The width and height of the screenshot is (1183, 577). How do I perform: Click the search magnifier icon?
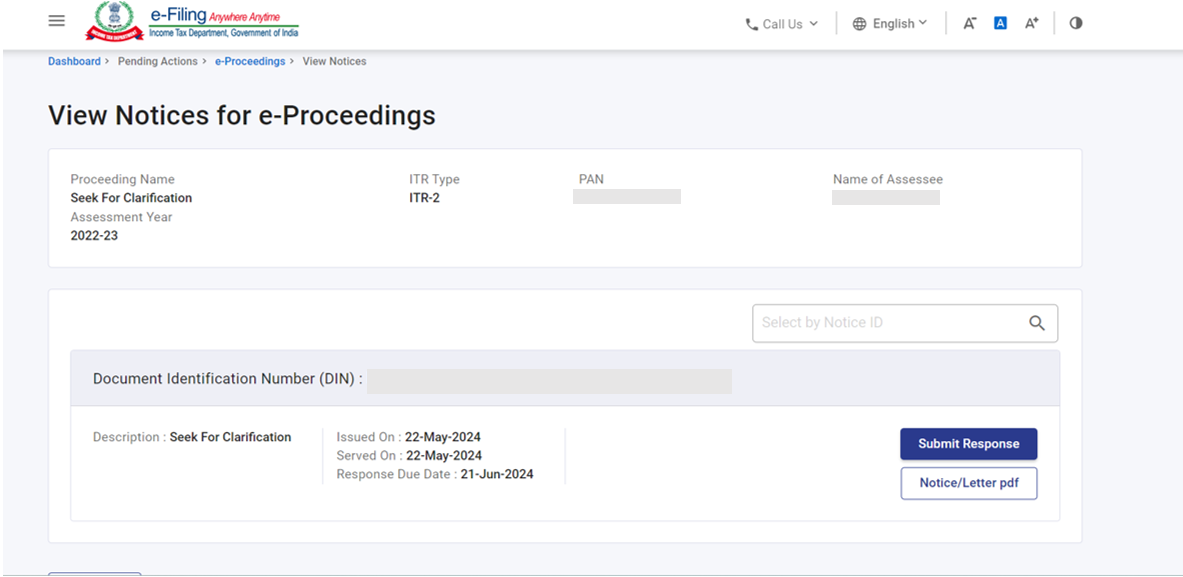click(x=1037, y=323)
